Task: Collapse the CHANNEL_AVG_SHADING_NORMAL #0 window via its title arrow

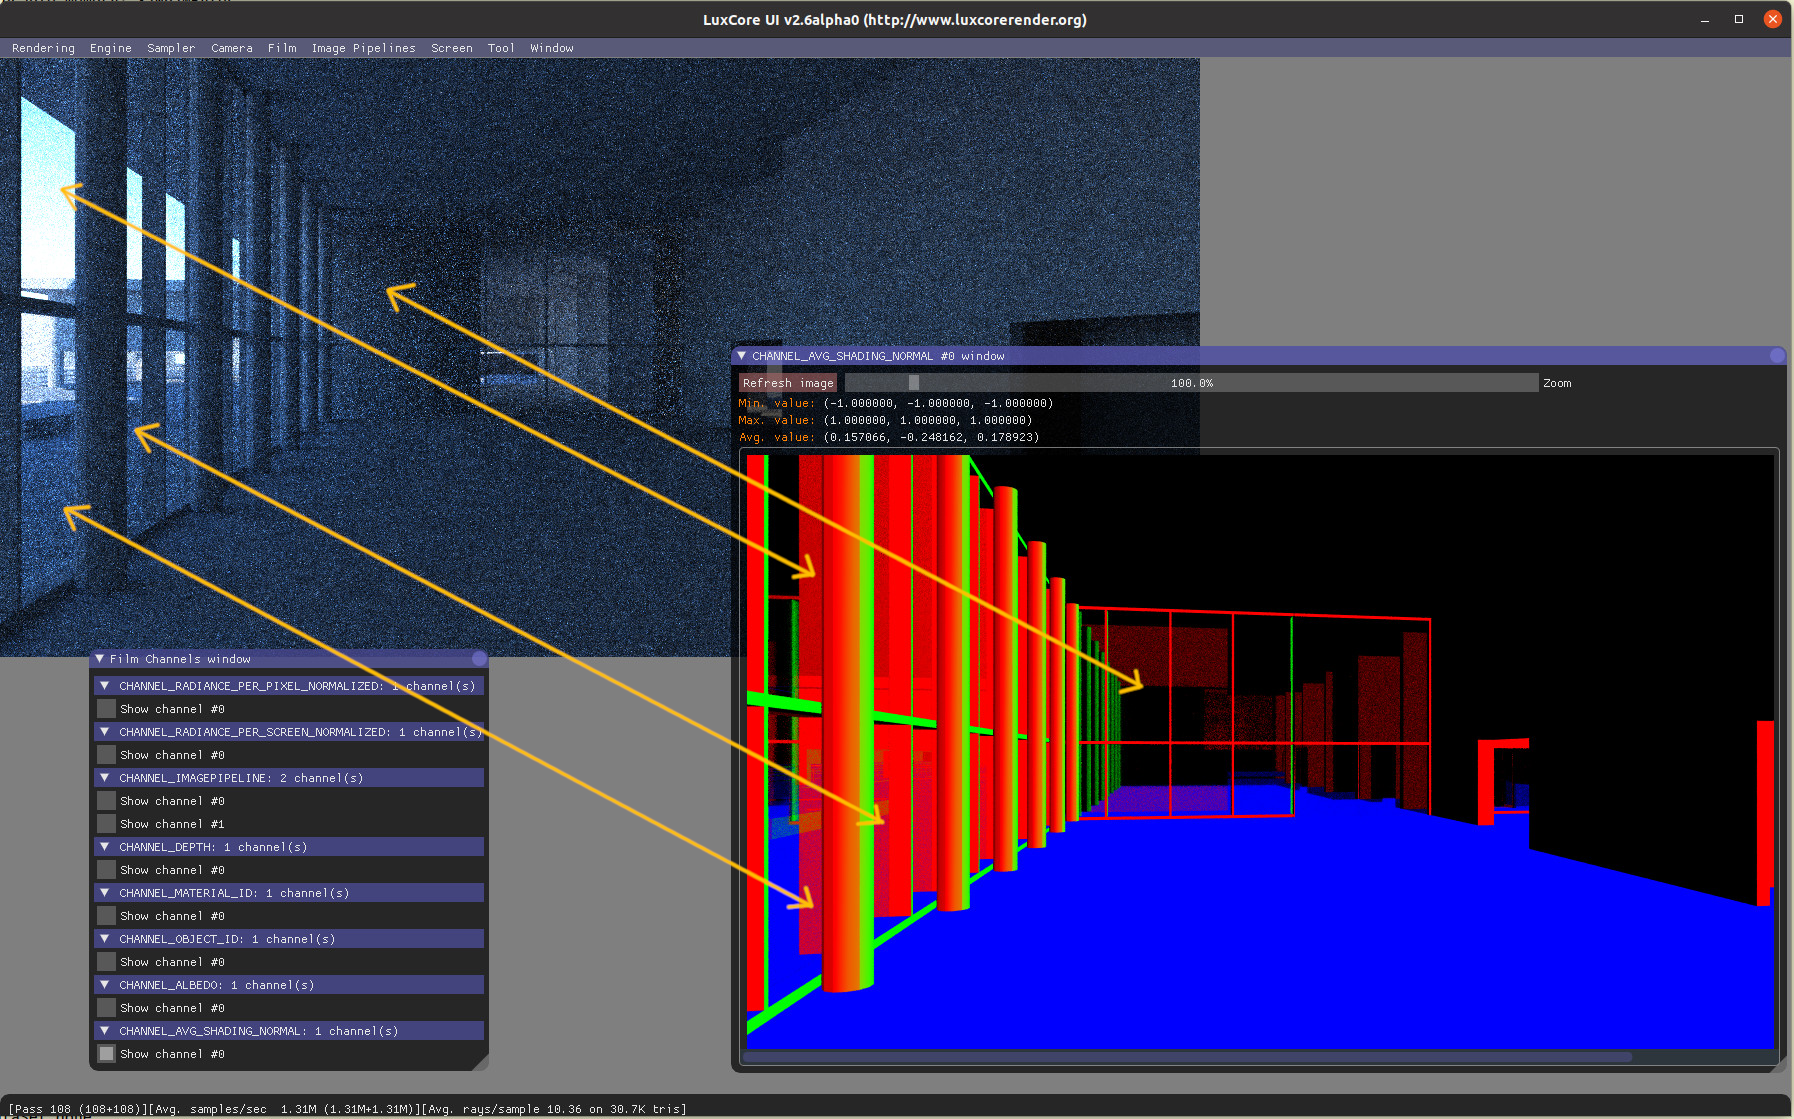Action: [742, 356]
